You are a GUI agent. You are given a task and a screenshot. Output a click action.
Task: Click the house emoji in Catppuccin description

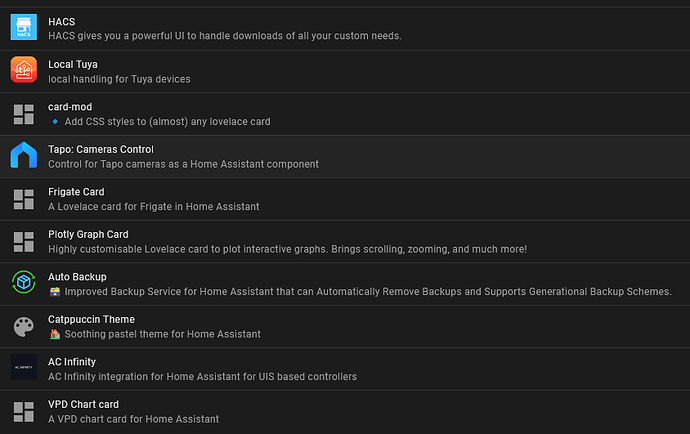coord(55,334)
